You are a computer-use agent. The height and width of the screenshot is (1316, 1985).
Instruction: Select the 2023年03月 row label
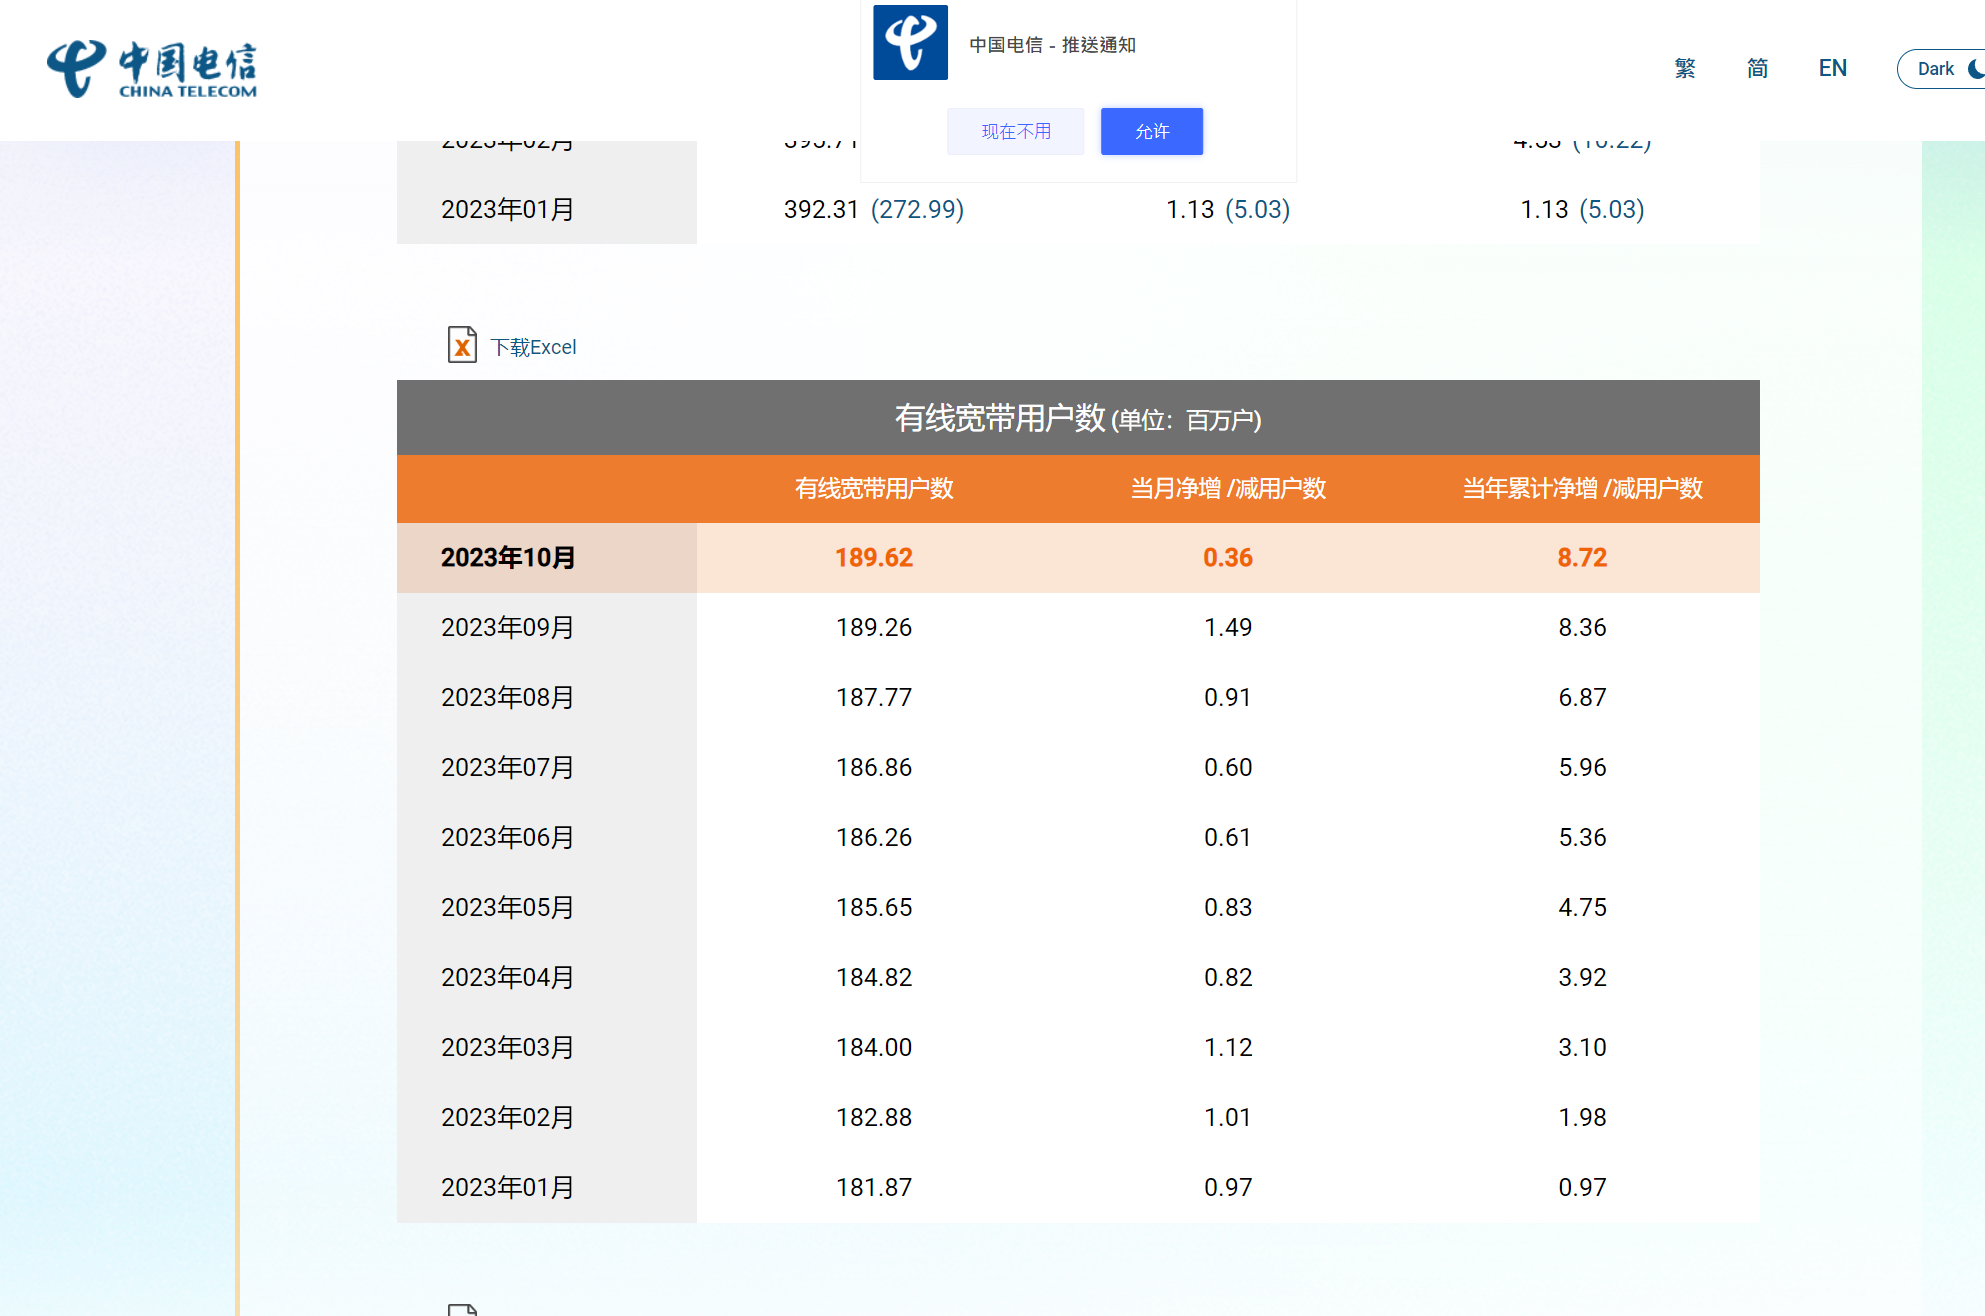pyautogui.click(x=508, y=1048)
